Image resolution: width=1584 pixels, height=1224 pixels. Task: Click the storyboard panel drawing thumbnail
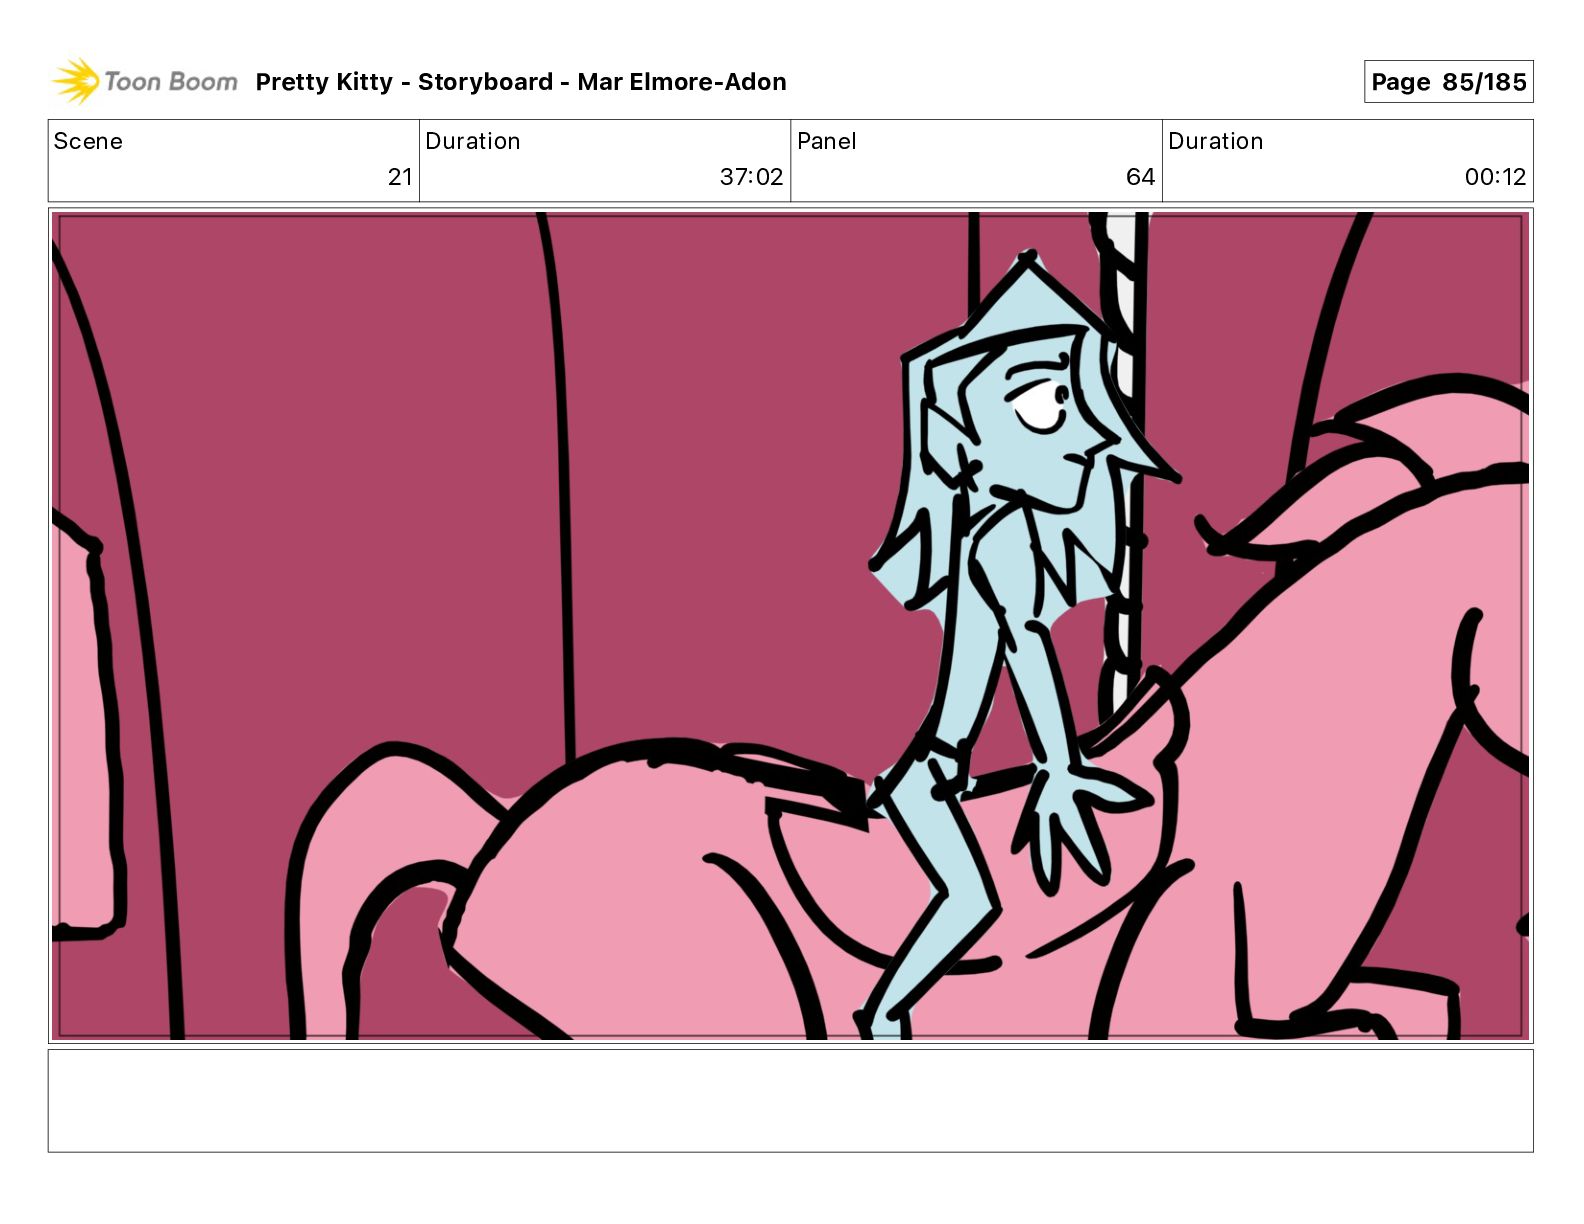[x=791, y=626]
